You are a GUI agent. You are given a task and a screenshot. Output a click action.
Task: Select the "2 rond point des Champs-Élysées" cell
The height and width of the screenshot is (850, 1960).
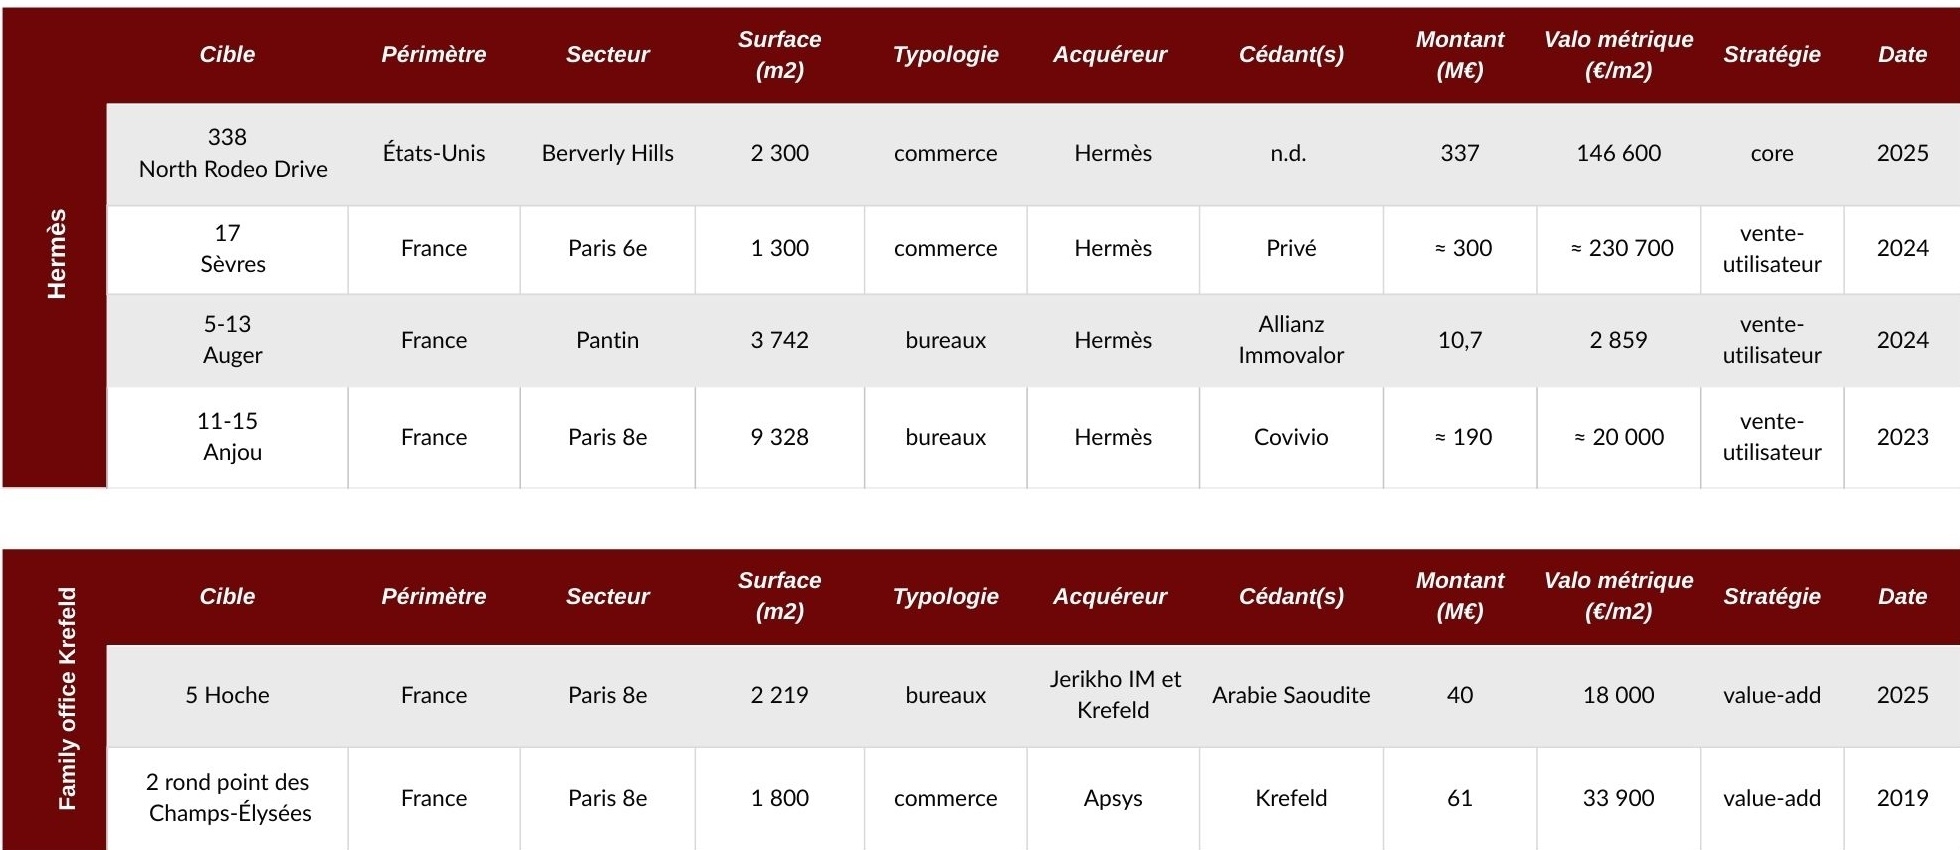coord(229,798)
